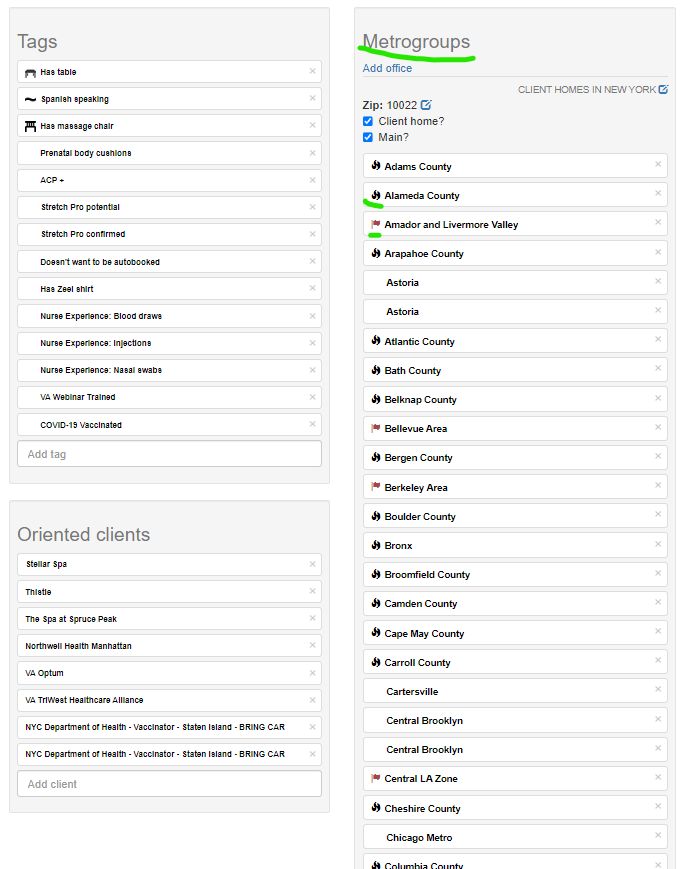Click the table icon on Has table tag

[x=30, y=73]
